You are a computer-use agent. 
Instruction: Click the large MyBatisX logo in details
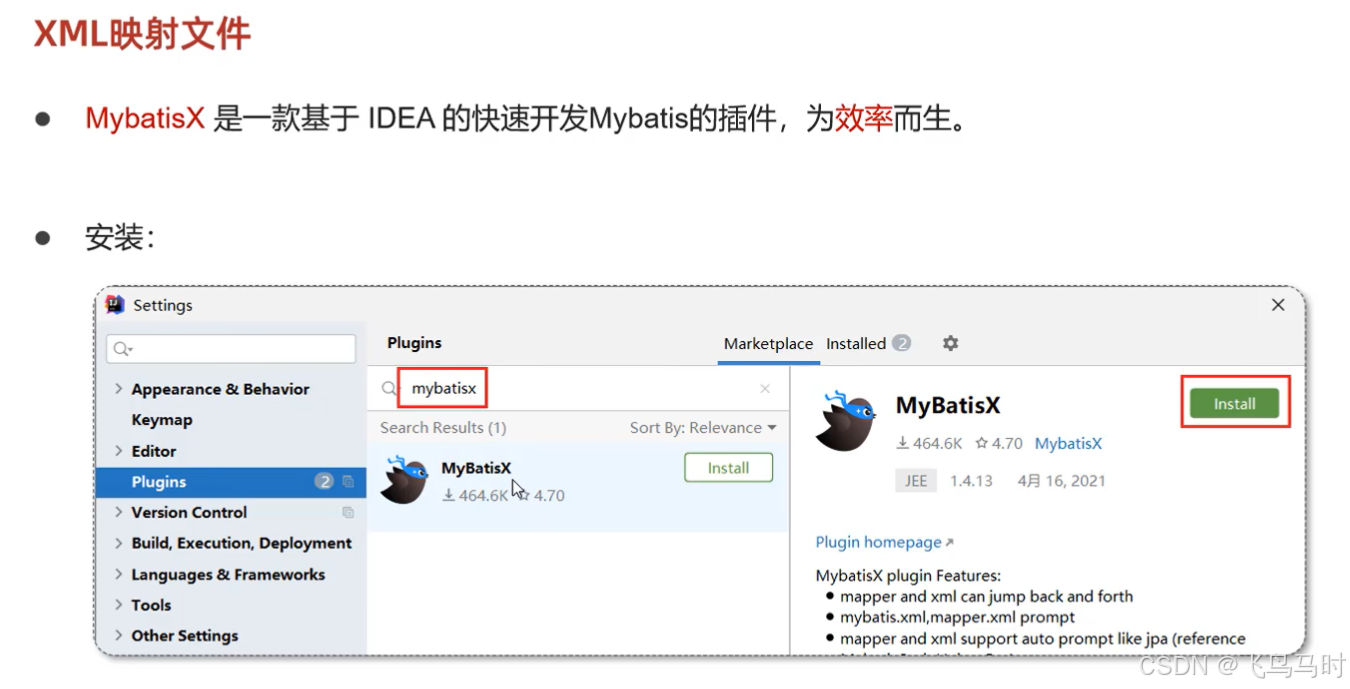tap(846, 421)
